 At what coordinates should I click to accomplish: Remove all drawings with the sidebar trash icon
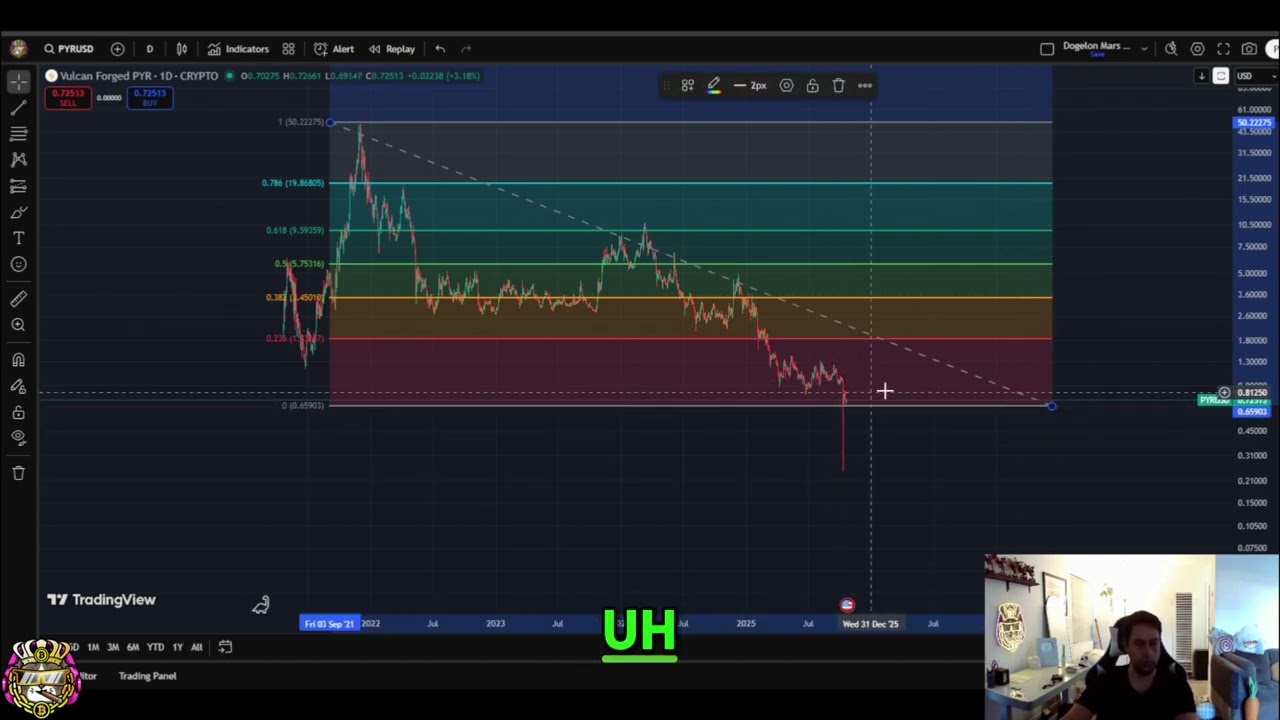[x=18, y=473]
